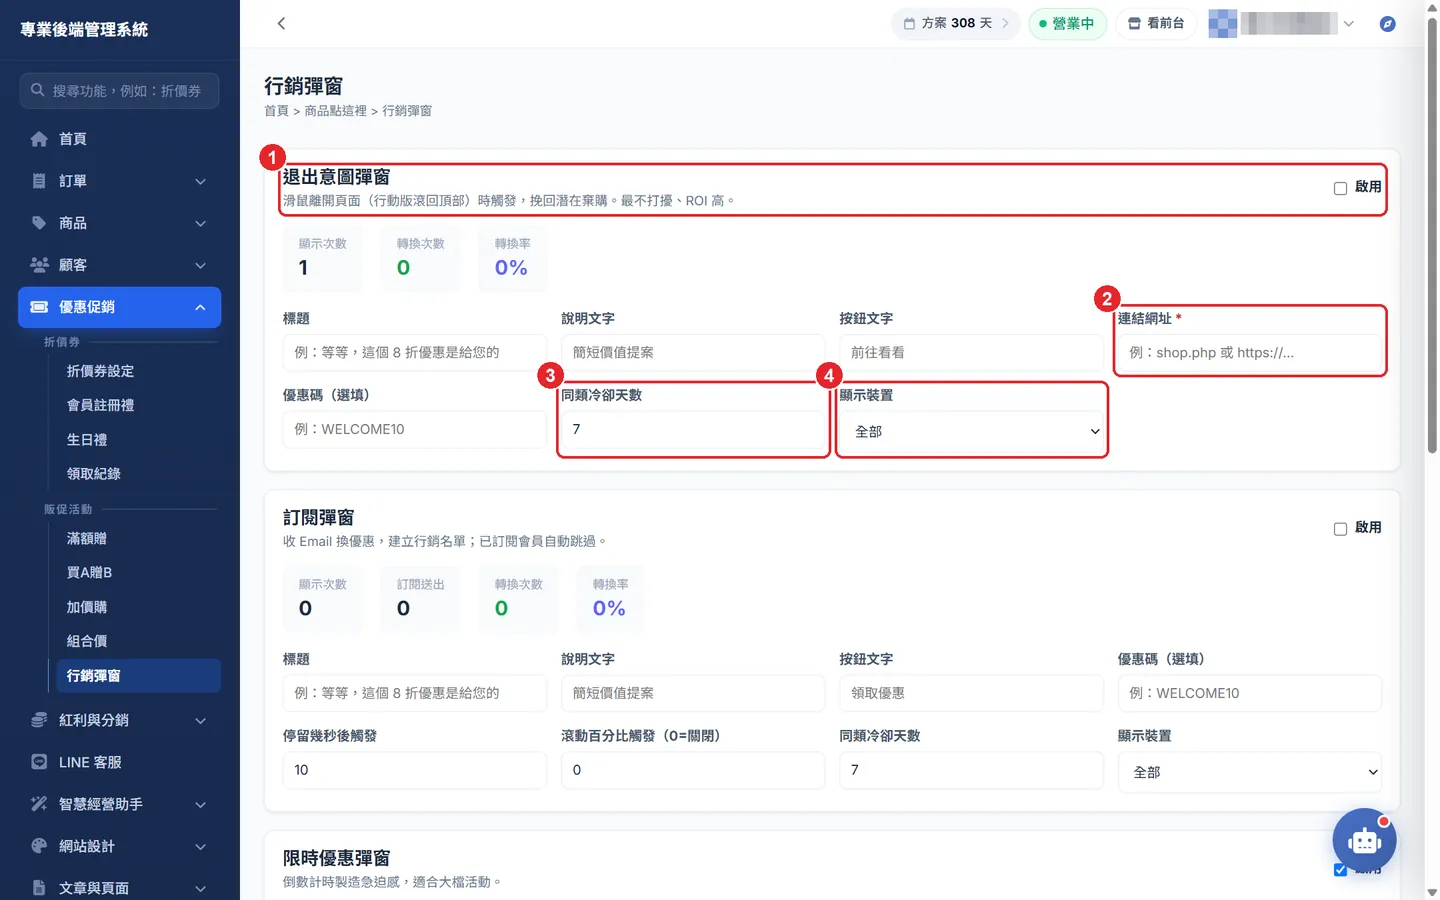This screenshot has height=900, width=1440.
Task: Click the orders icon beside 訂單
Action: pos(39,181)
